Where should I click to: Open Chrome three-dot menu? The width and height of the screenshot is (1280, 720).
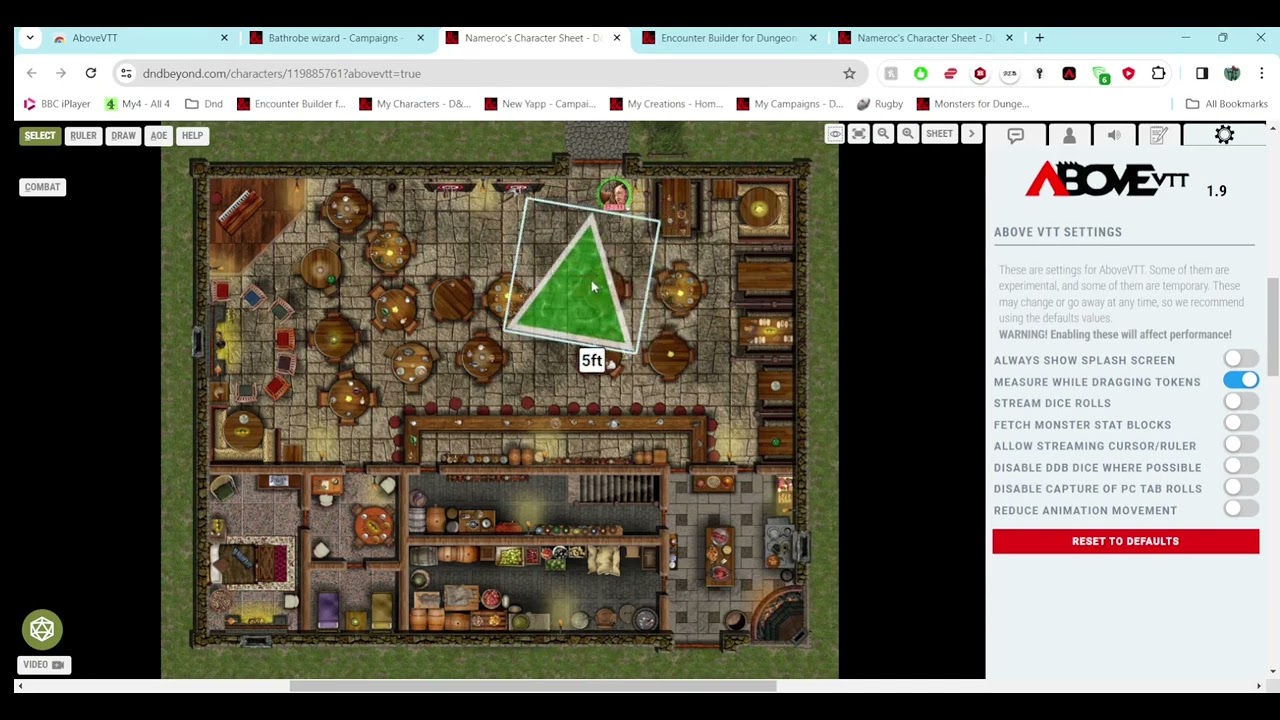(x=1262, y=73)
